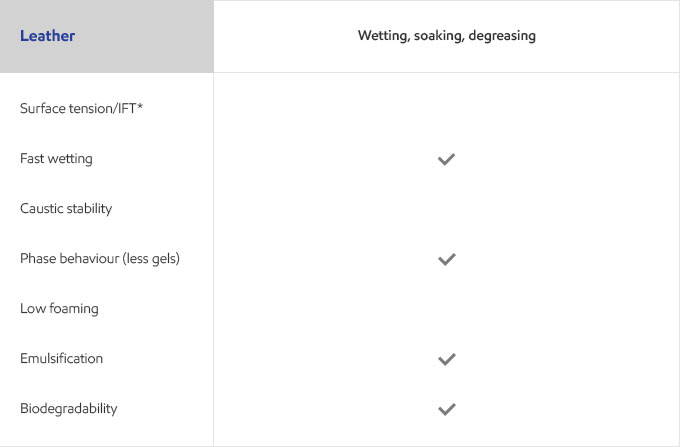This screenshot has width=680, height=447.
Task: Click the Wetting, soaking, degreasing column header
Action: 447,36
